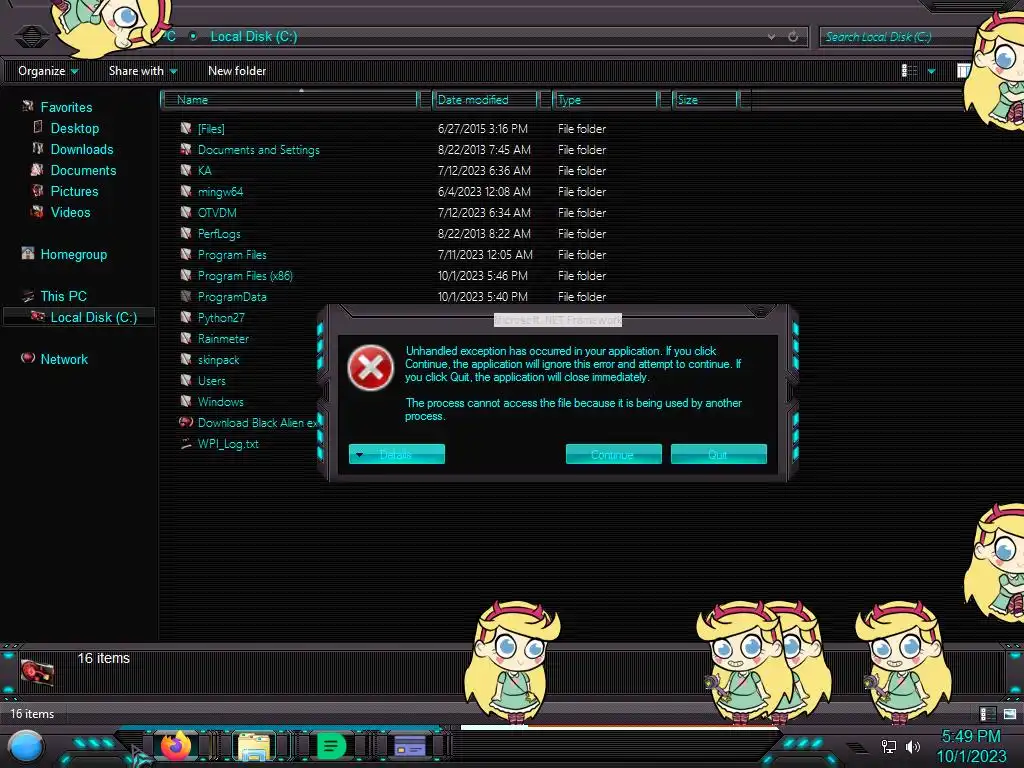Click the volume speaker tray icon
This screenshot has height=768, width=1024.
pos(912,746)
